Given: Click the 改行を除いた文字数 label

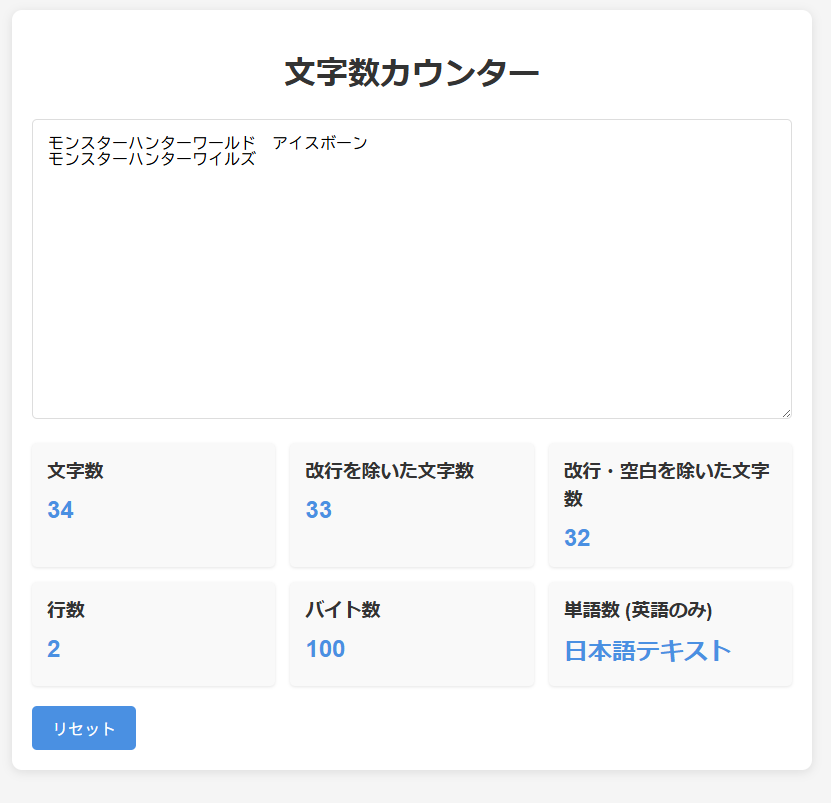Looking at the screenshot, I should pos(390,471).
